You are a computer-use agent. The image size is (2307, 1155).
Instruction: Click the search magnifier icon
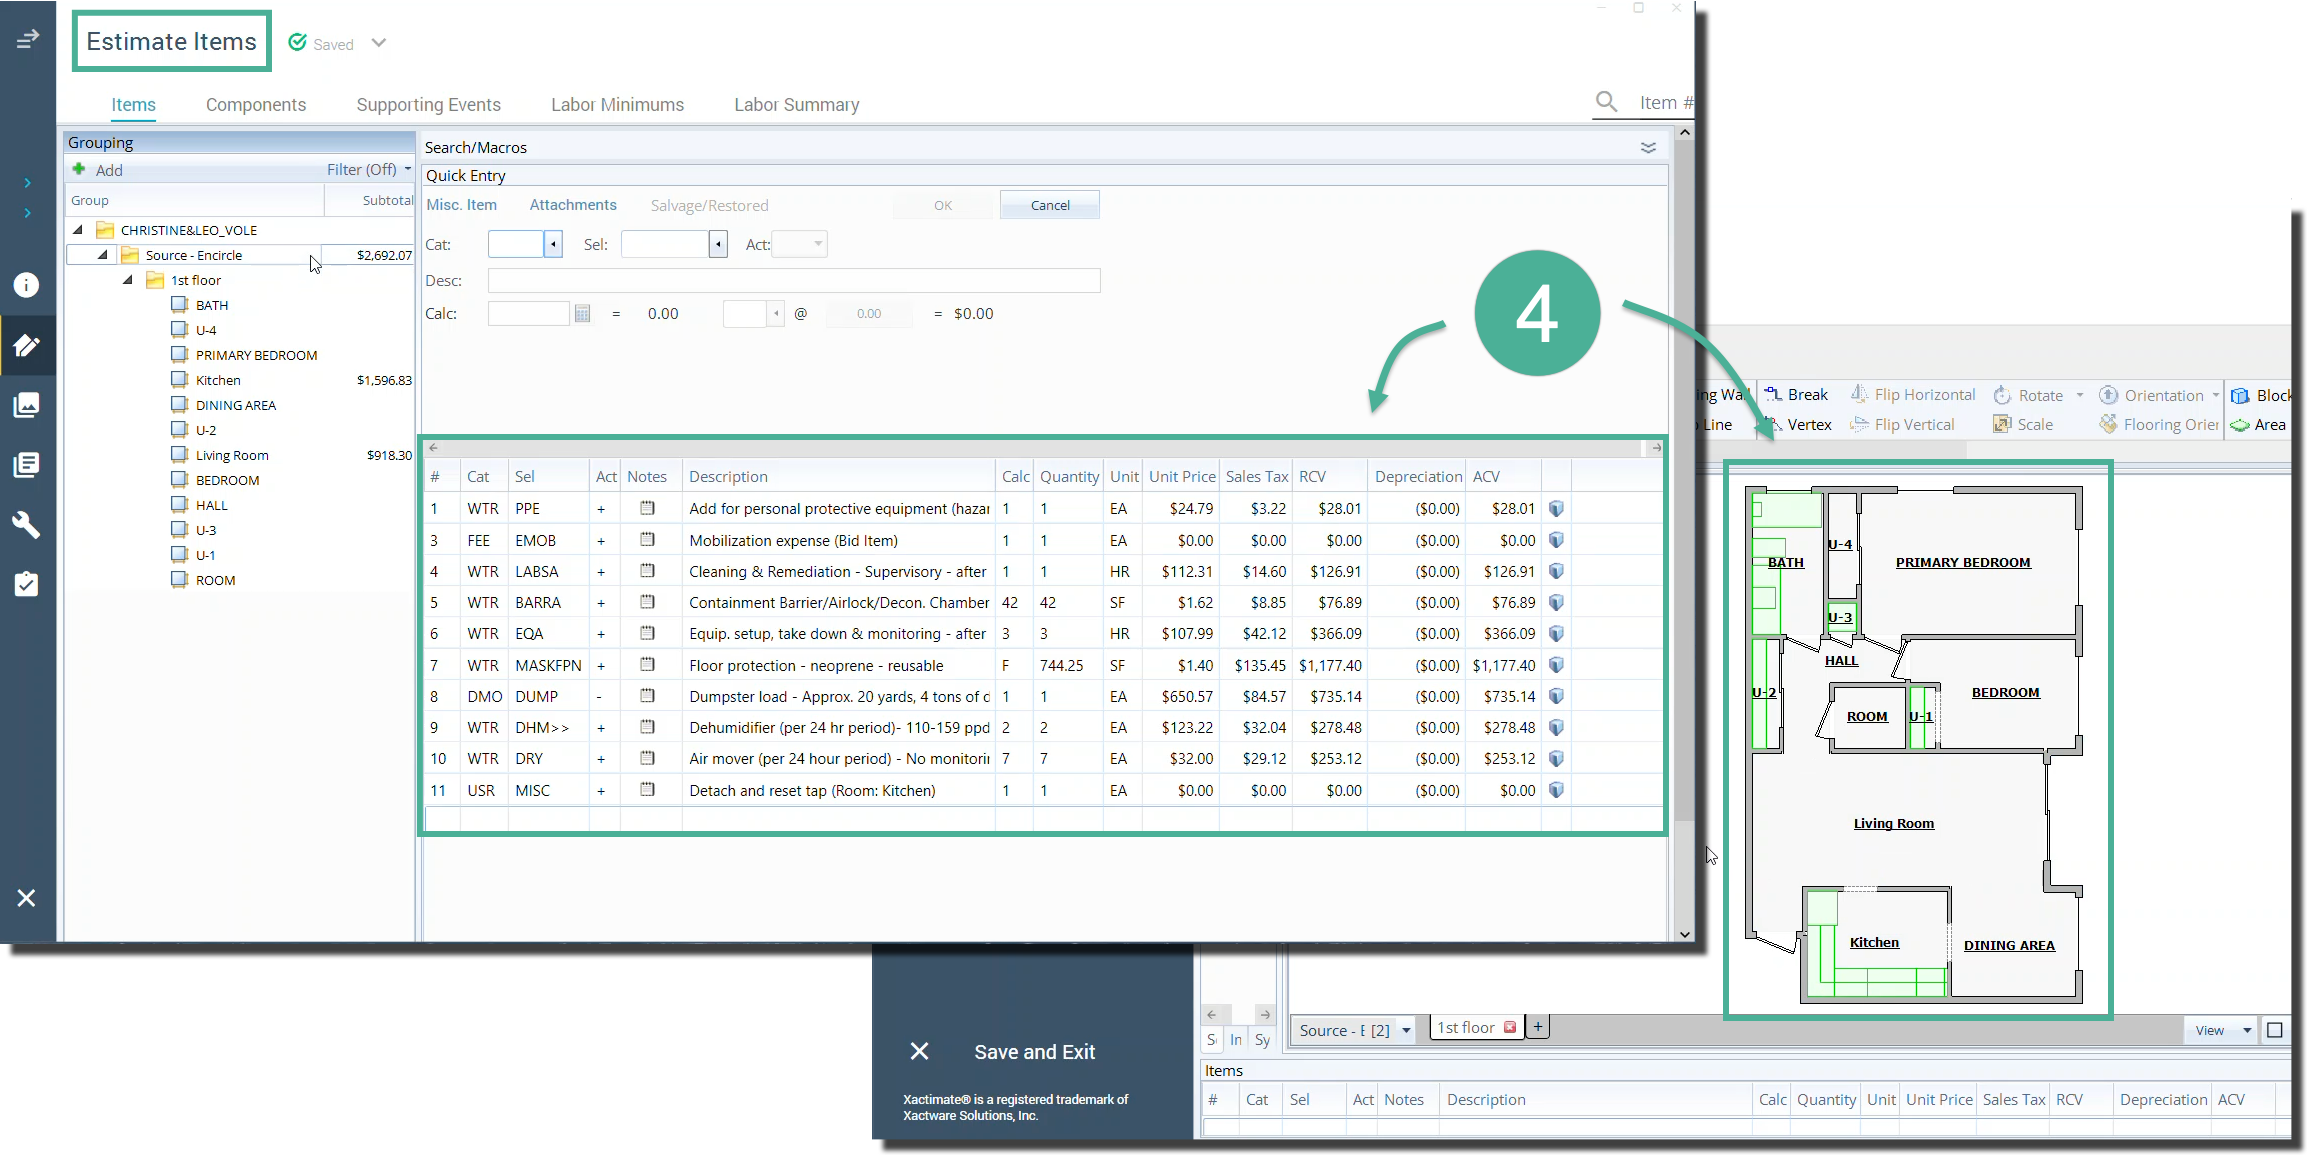[x=1606, y=101]
